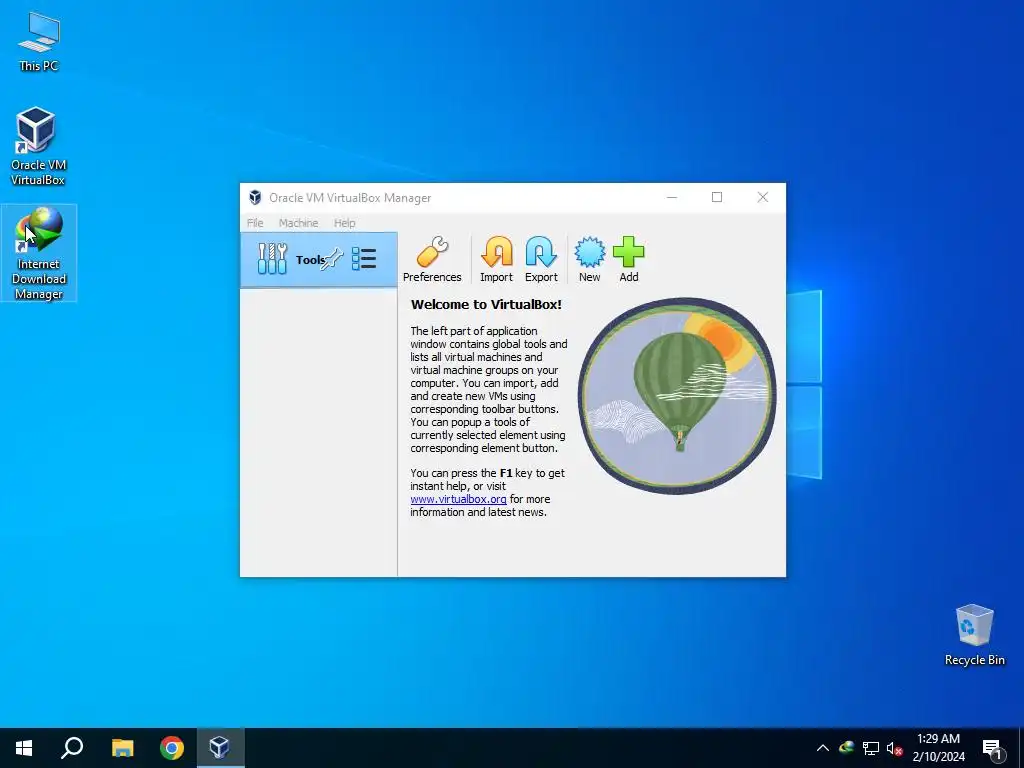Click the pin icon beside Tools
The width and height of the screenshot is (1024, 768).
[x=332, y=259]
